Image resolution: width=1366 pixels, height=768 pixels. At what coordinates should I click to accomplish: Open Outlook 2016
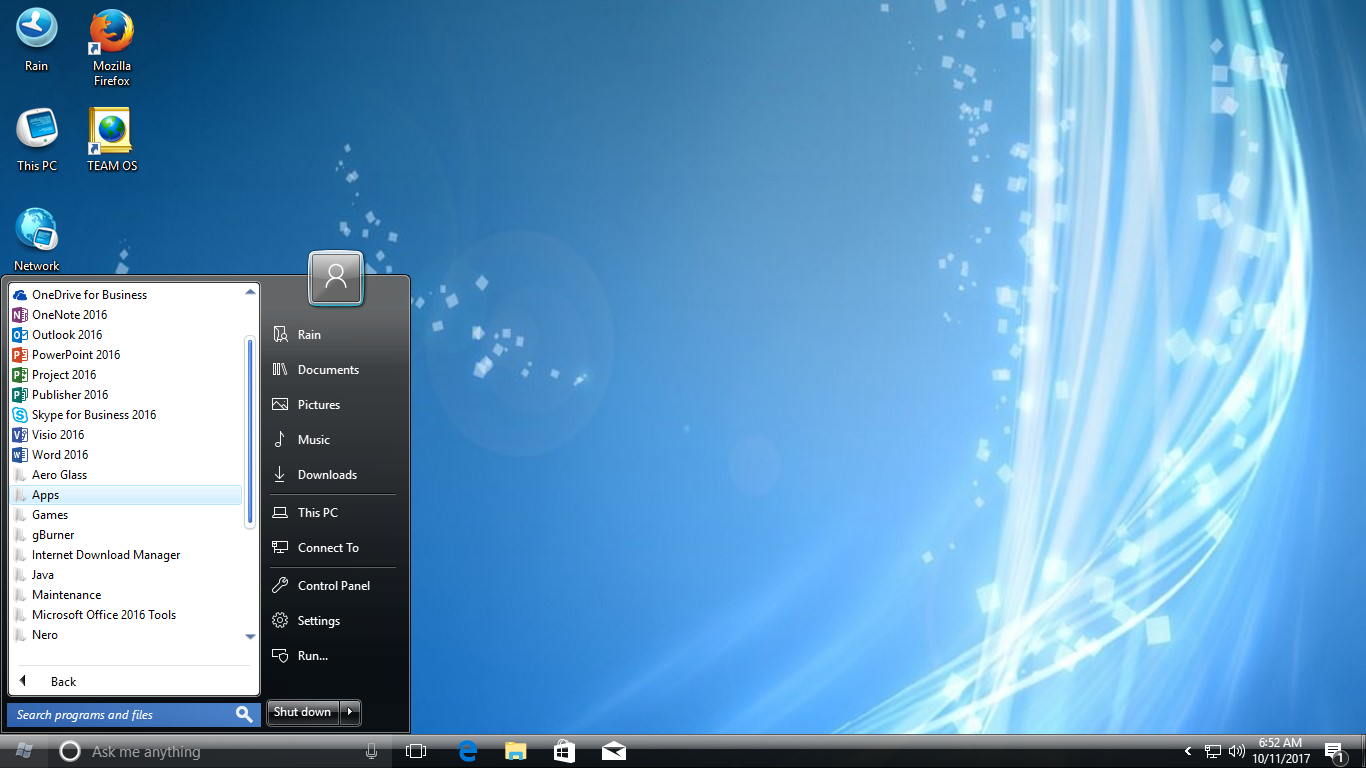(x=126, y=335)
